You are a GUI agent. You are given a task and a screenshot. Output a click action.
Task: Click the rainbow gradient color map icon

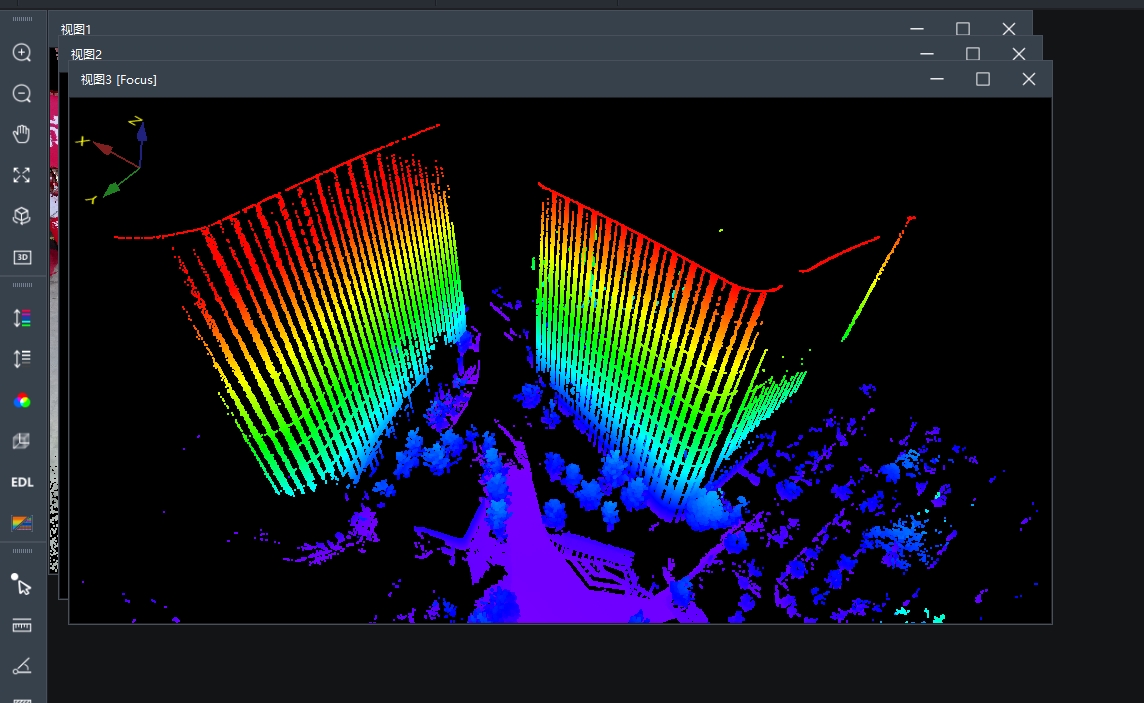tap(22, 523)
